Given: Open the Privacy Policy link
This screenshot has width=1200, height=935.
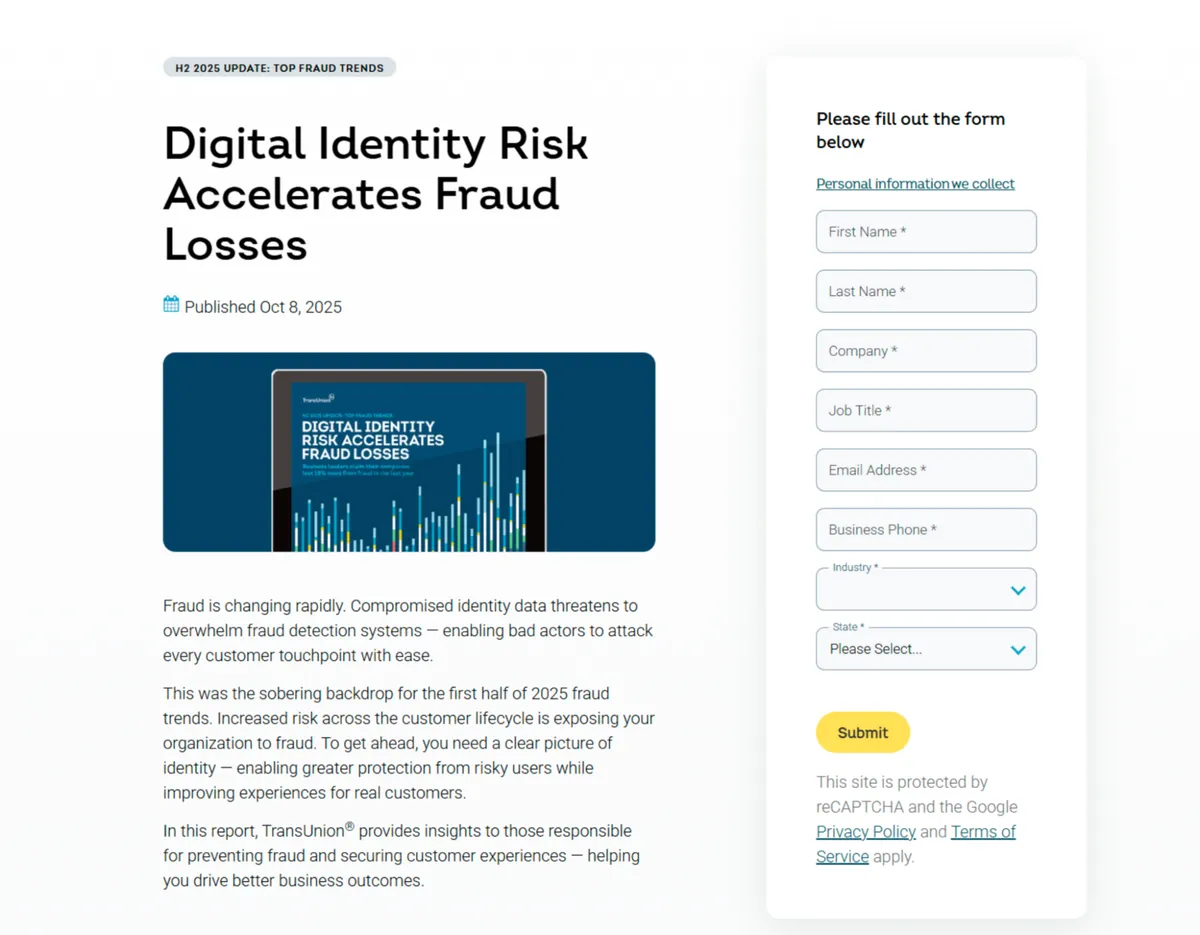Looking at the screenshot, I should 866,831.
